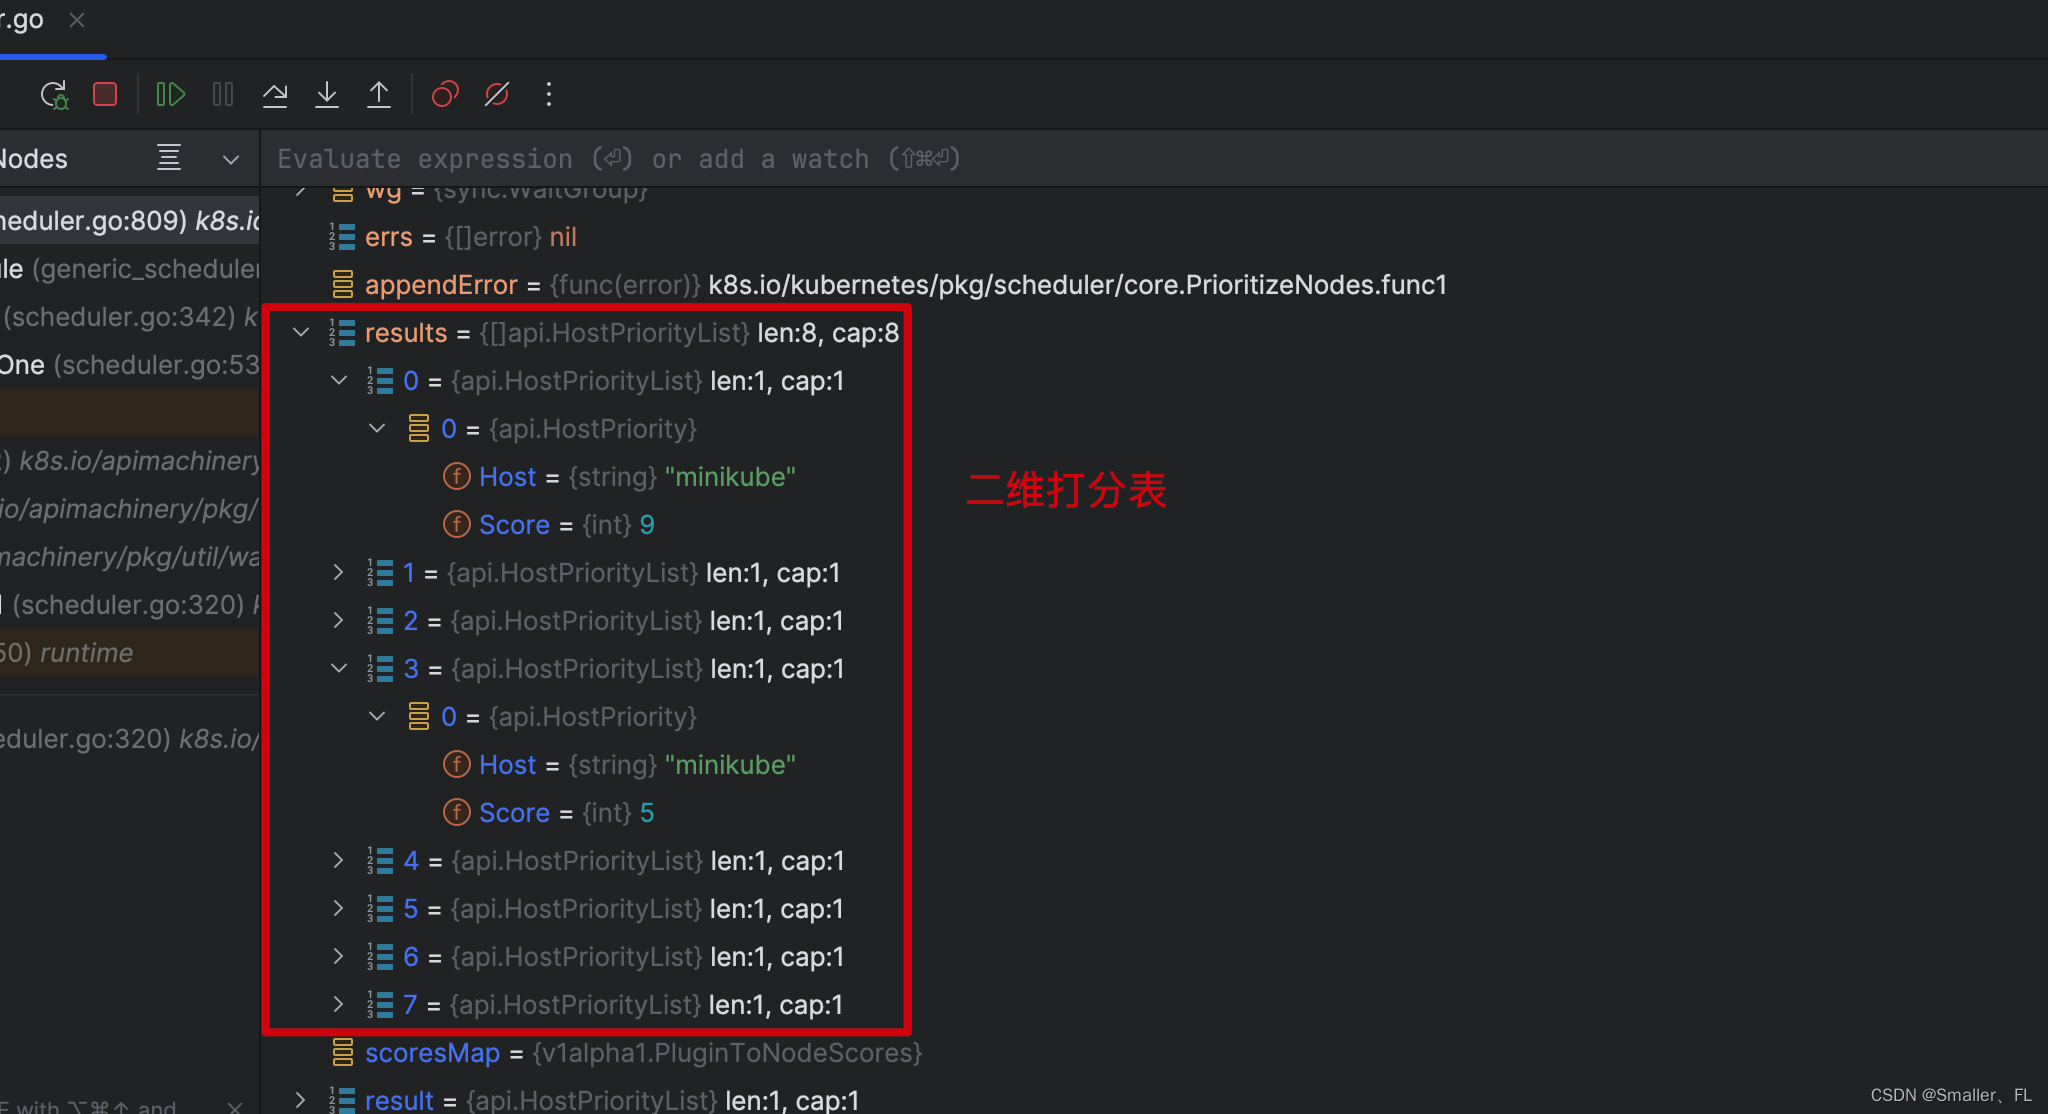
Task: Close the .go editor tab
Action: [77, 20]
